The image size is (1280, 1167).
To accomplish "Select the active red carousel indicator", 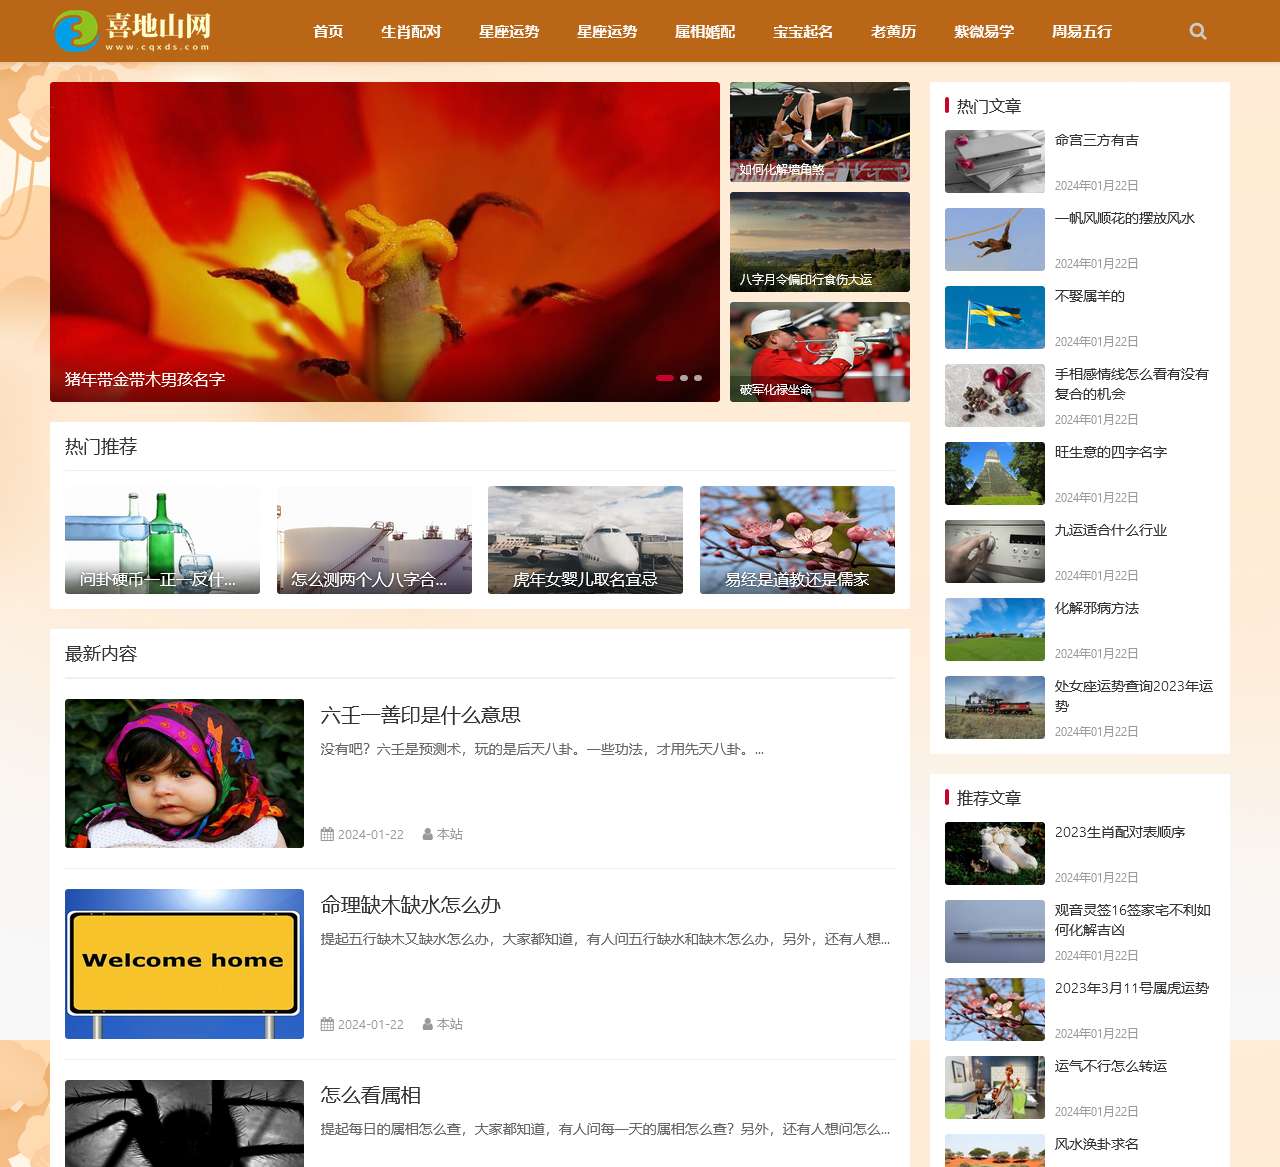I will [665, 378].
